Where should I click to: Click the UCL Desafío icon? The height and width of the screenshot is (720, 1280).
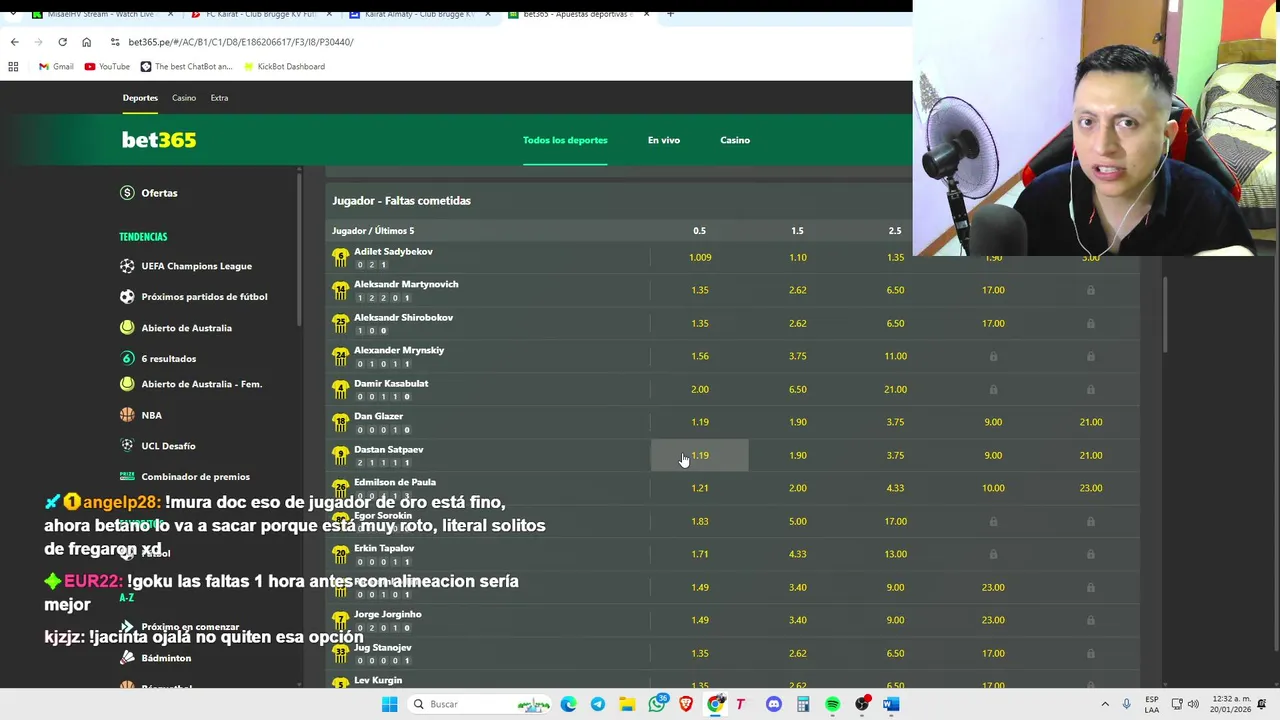coord(127,446)
